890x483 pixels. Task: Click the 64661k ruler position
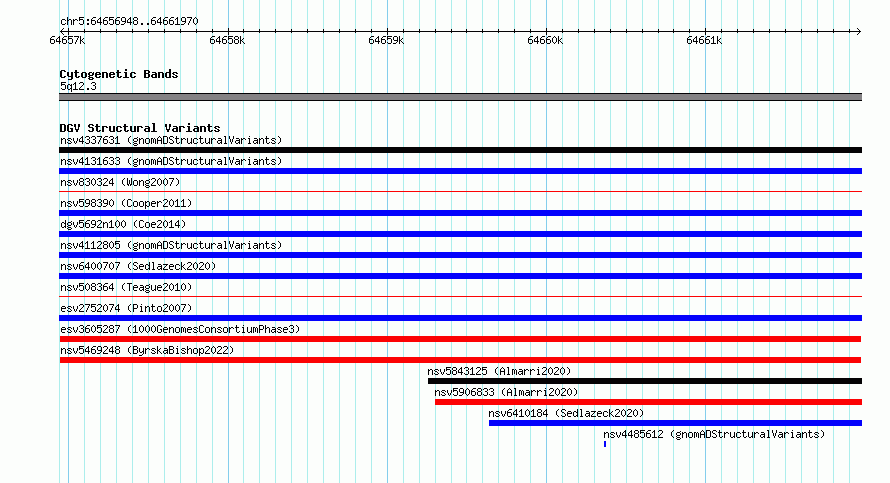[704, 40]
